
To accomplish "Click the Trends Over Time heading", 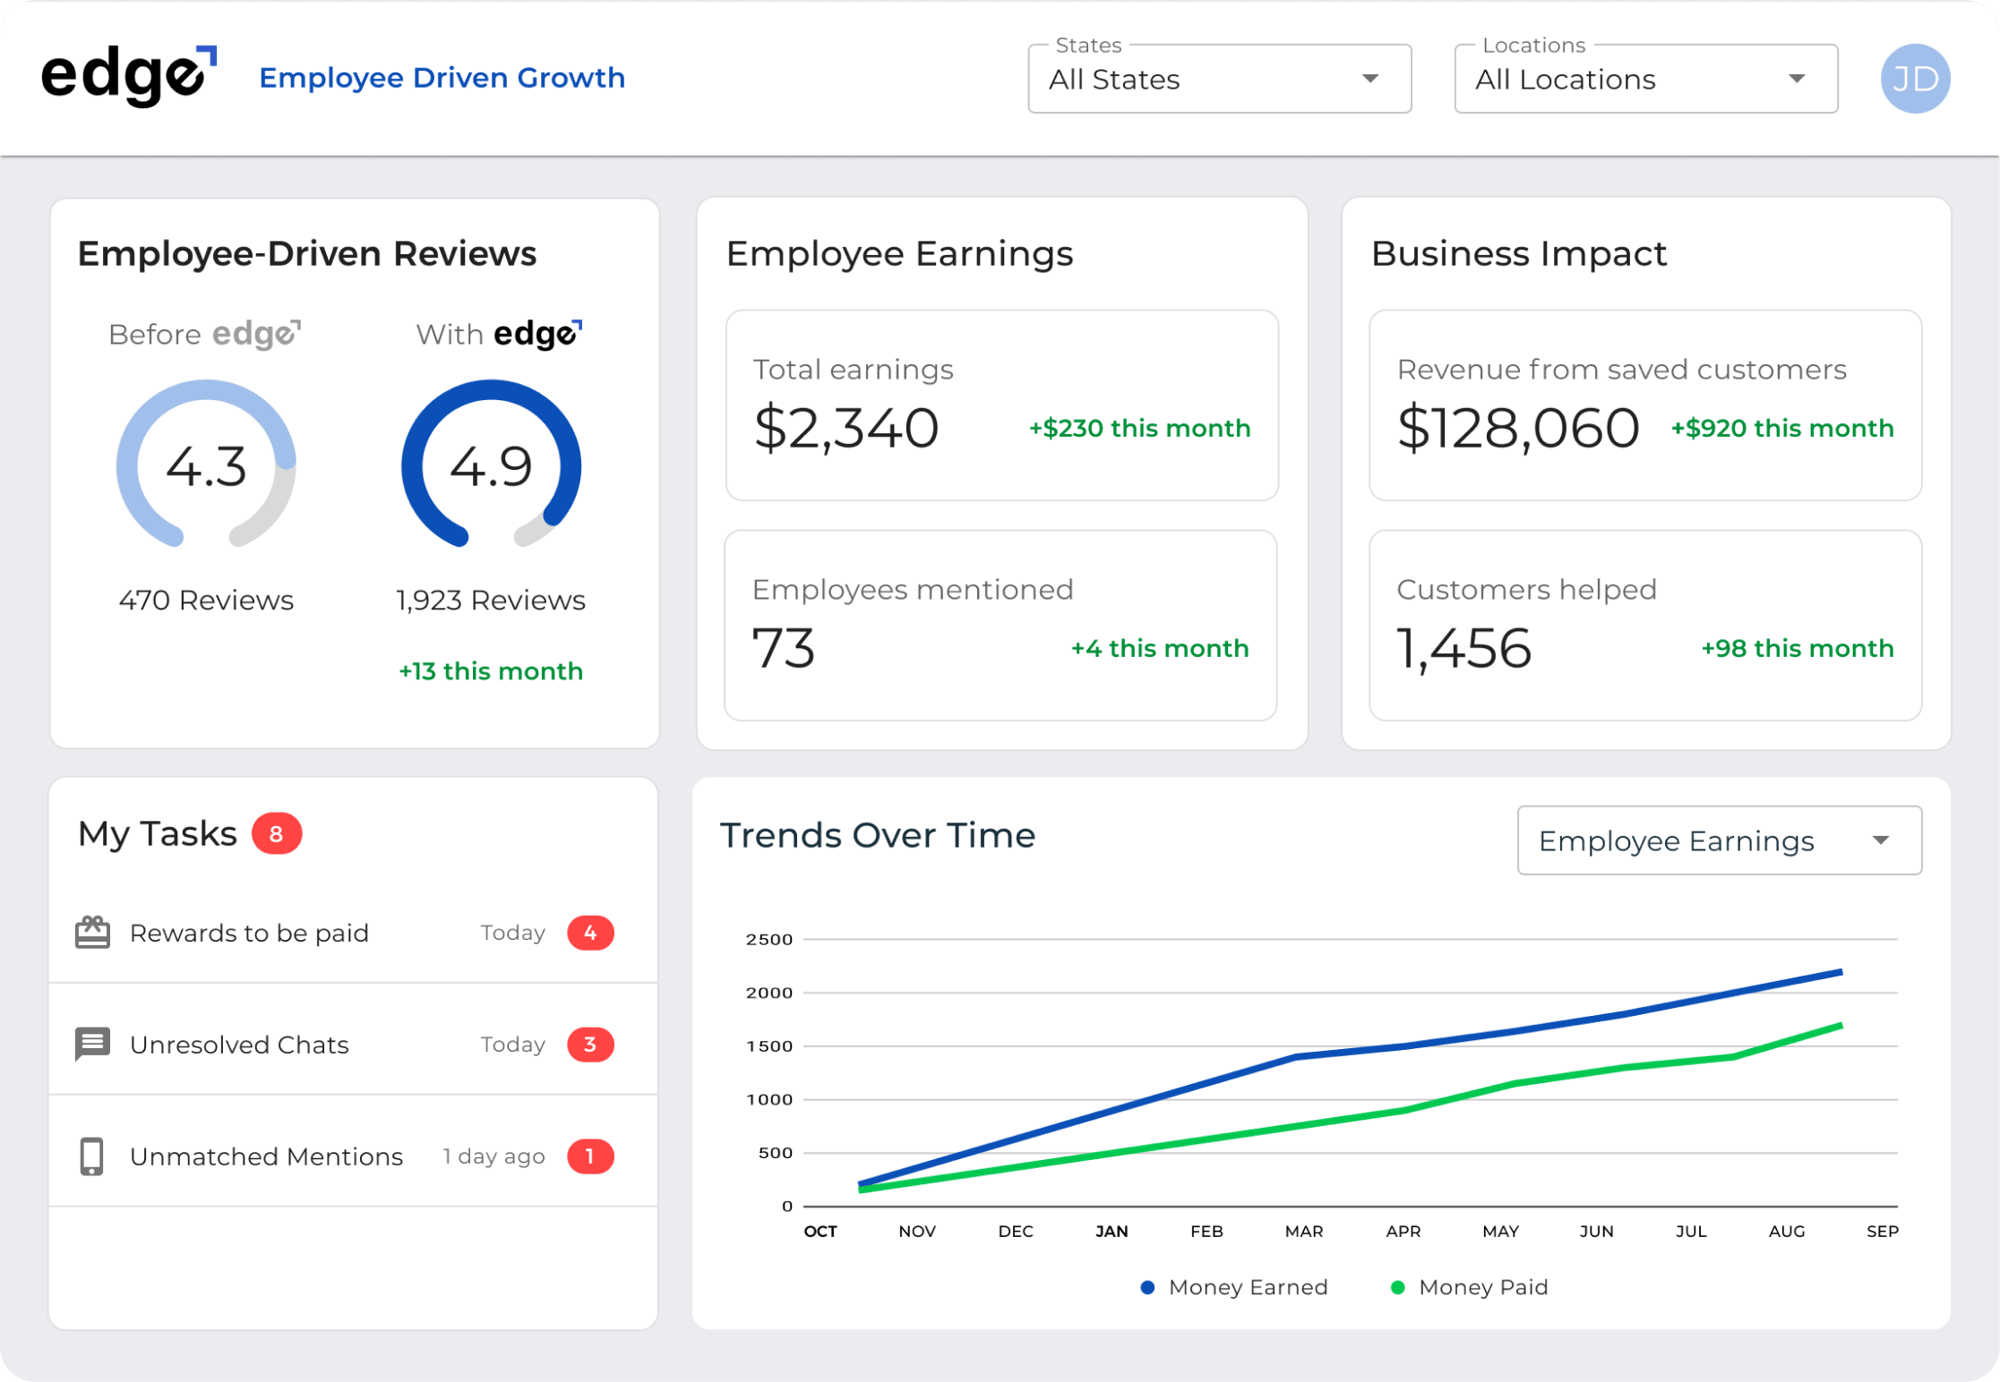I will click(878, 835).
